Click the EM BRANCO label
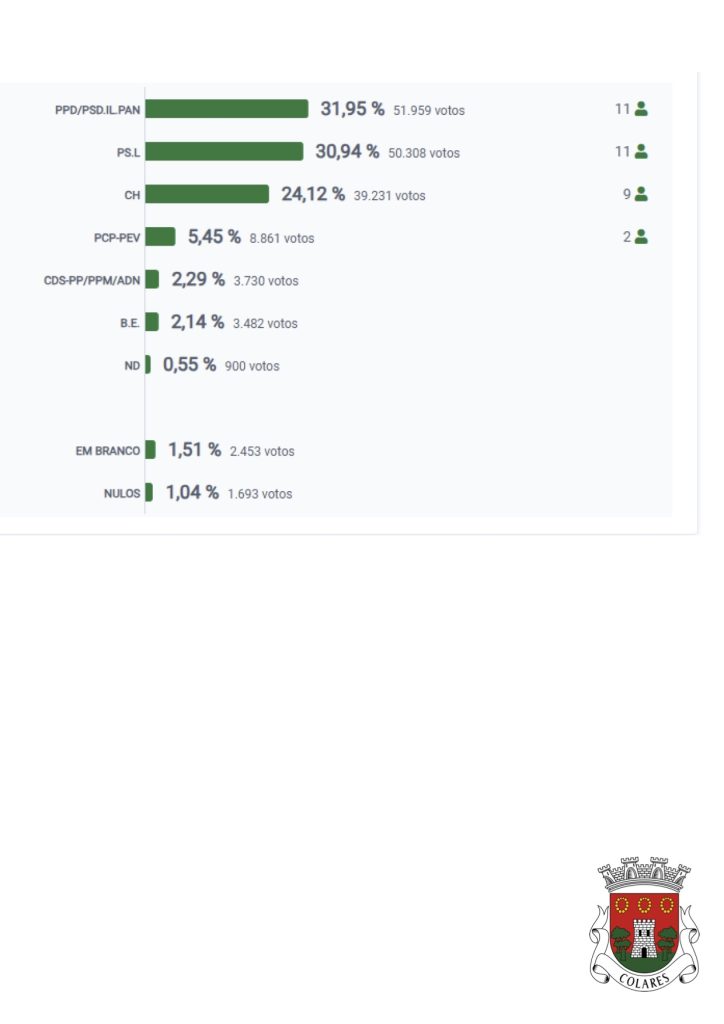 (x=108, y=451)
